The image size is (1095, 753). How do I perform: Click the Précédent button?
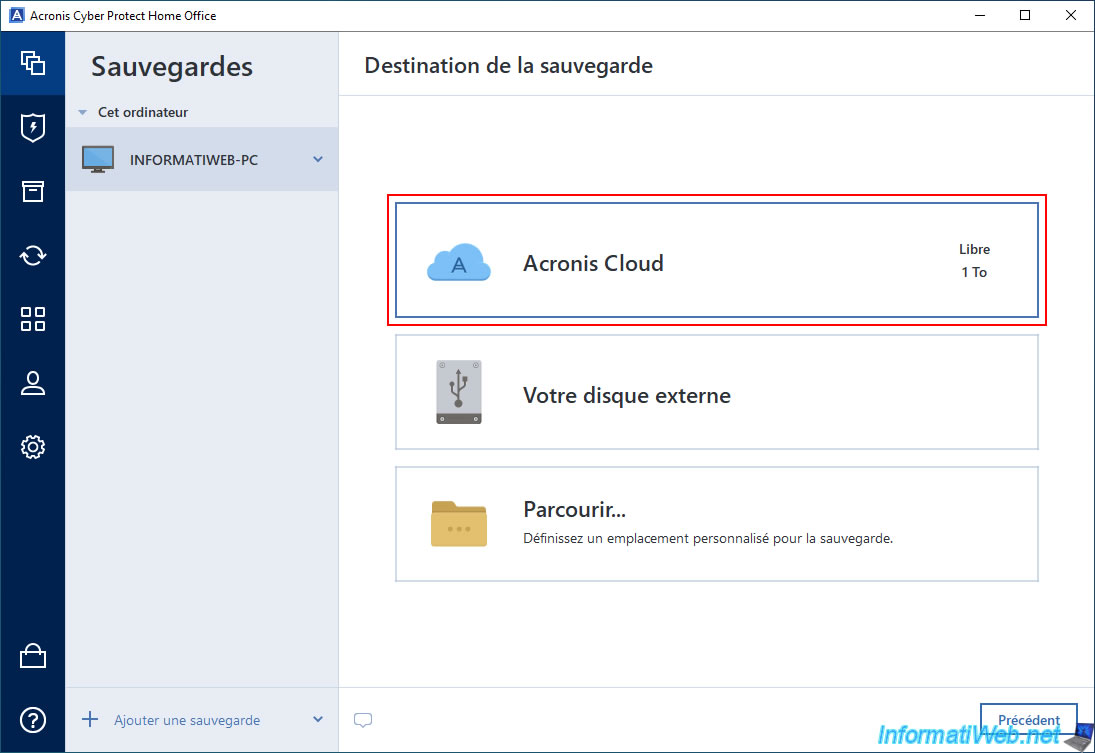(1029, 719)
